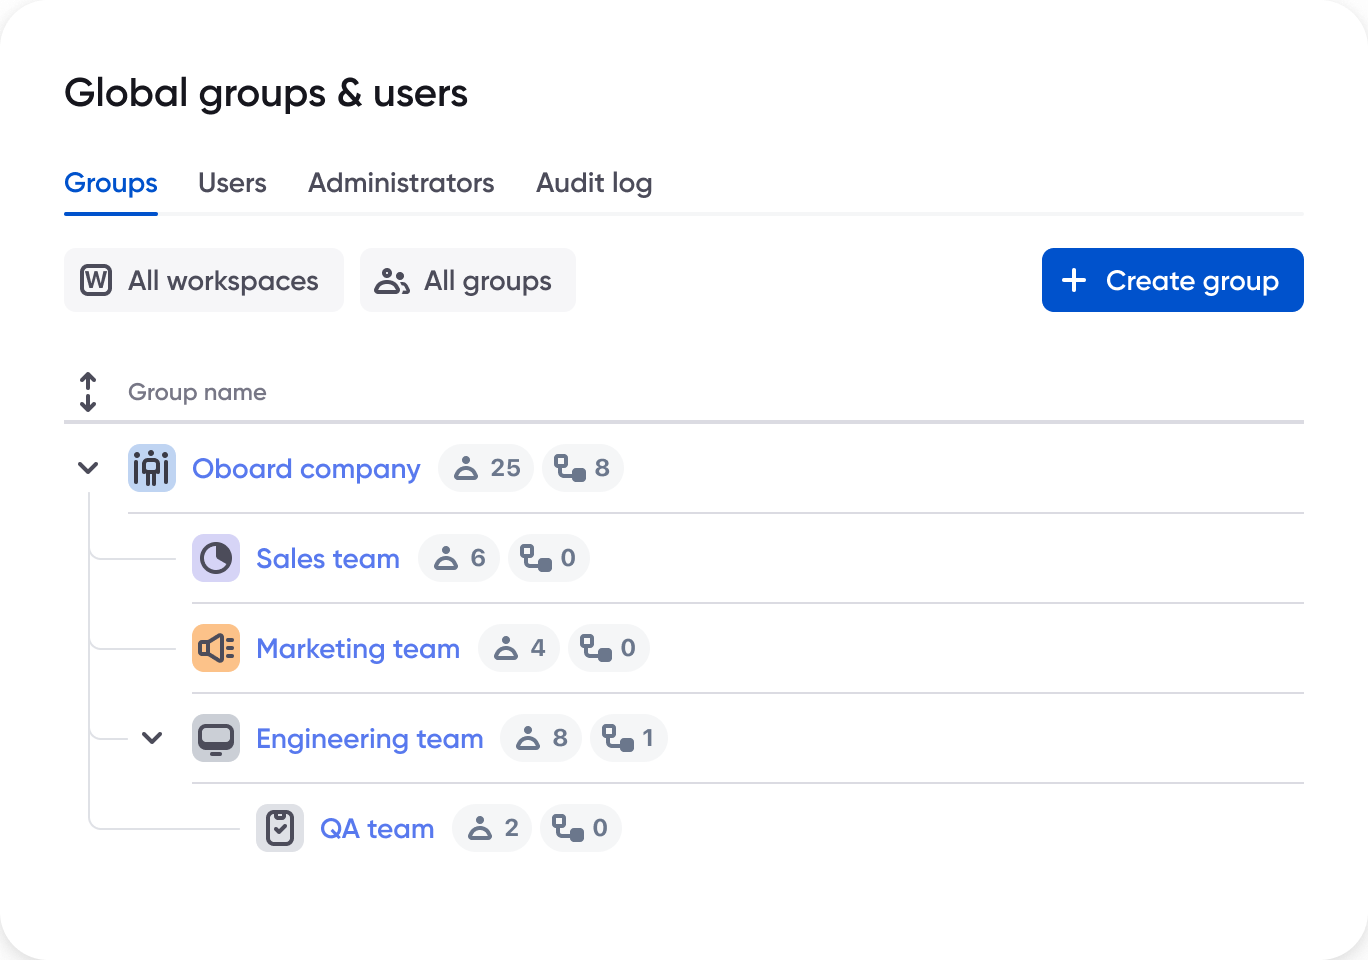Screen dimensions: 1368x960
Task: Click the QA team clipboard icon
Action: coord(280,828)
